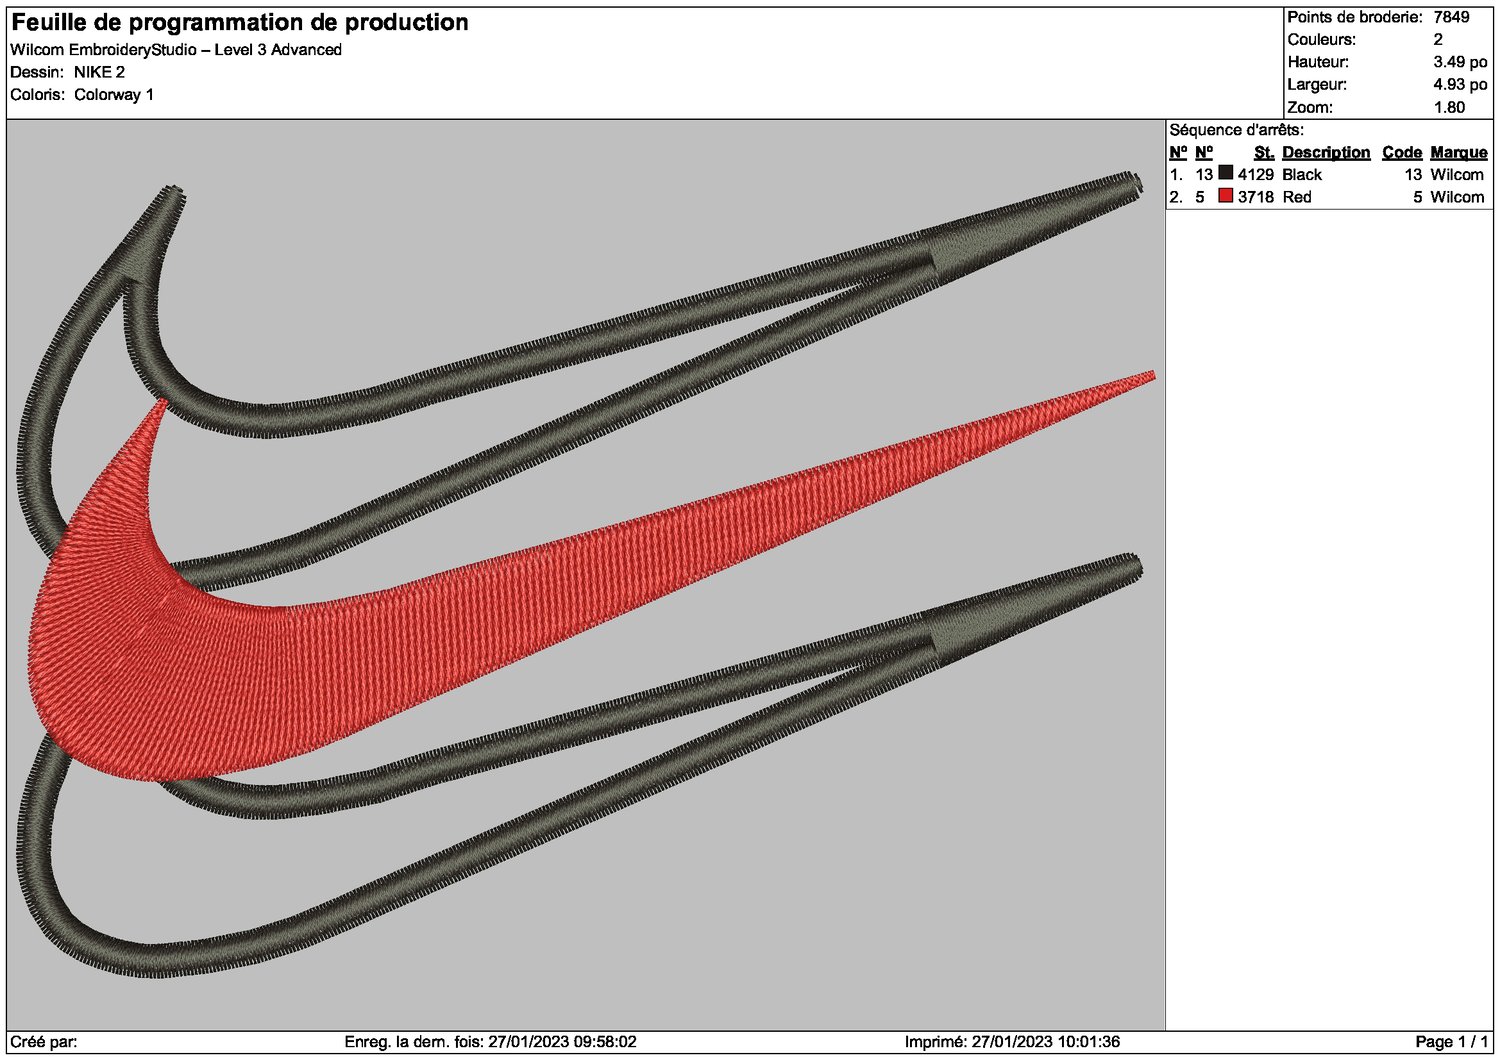Click the stitch count '4129' for Black
The image size is (1500, 1060).
click(1256, 174)
